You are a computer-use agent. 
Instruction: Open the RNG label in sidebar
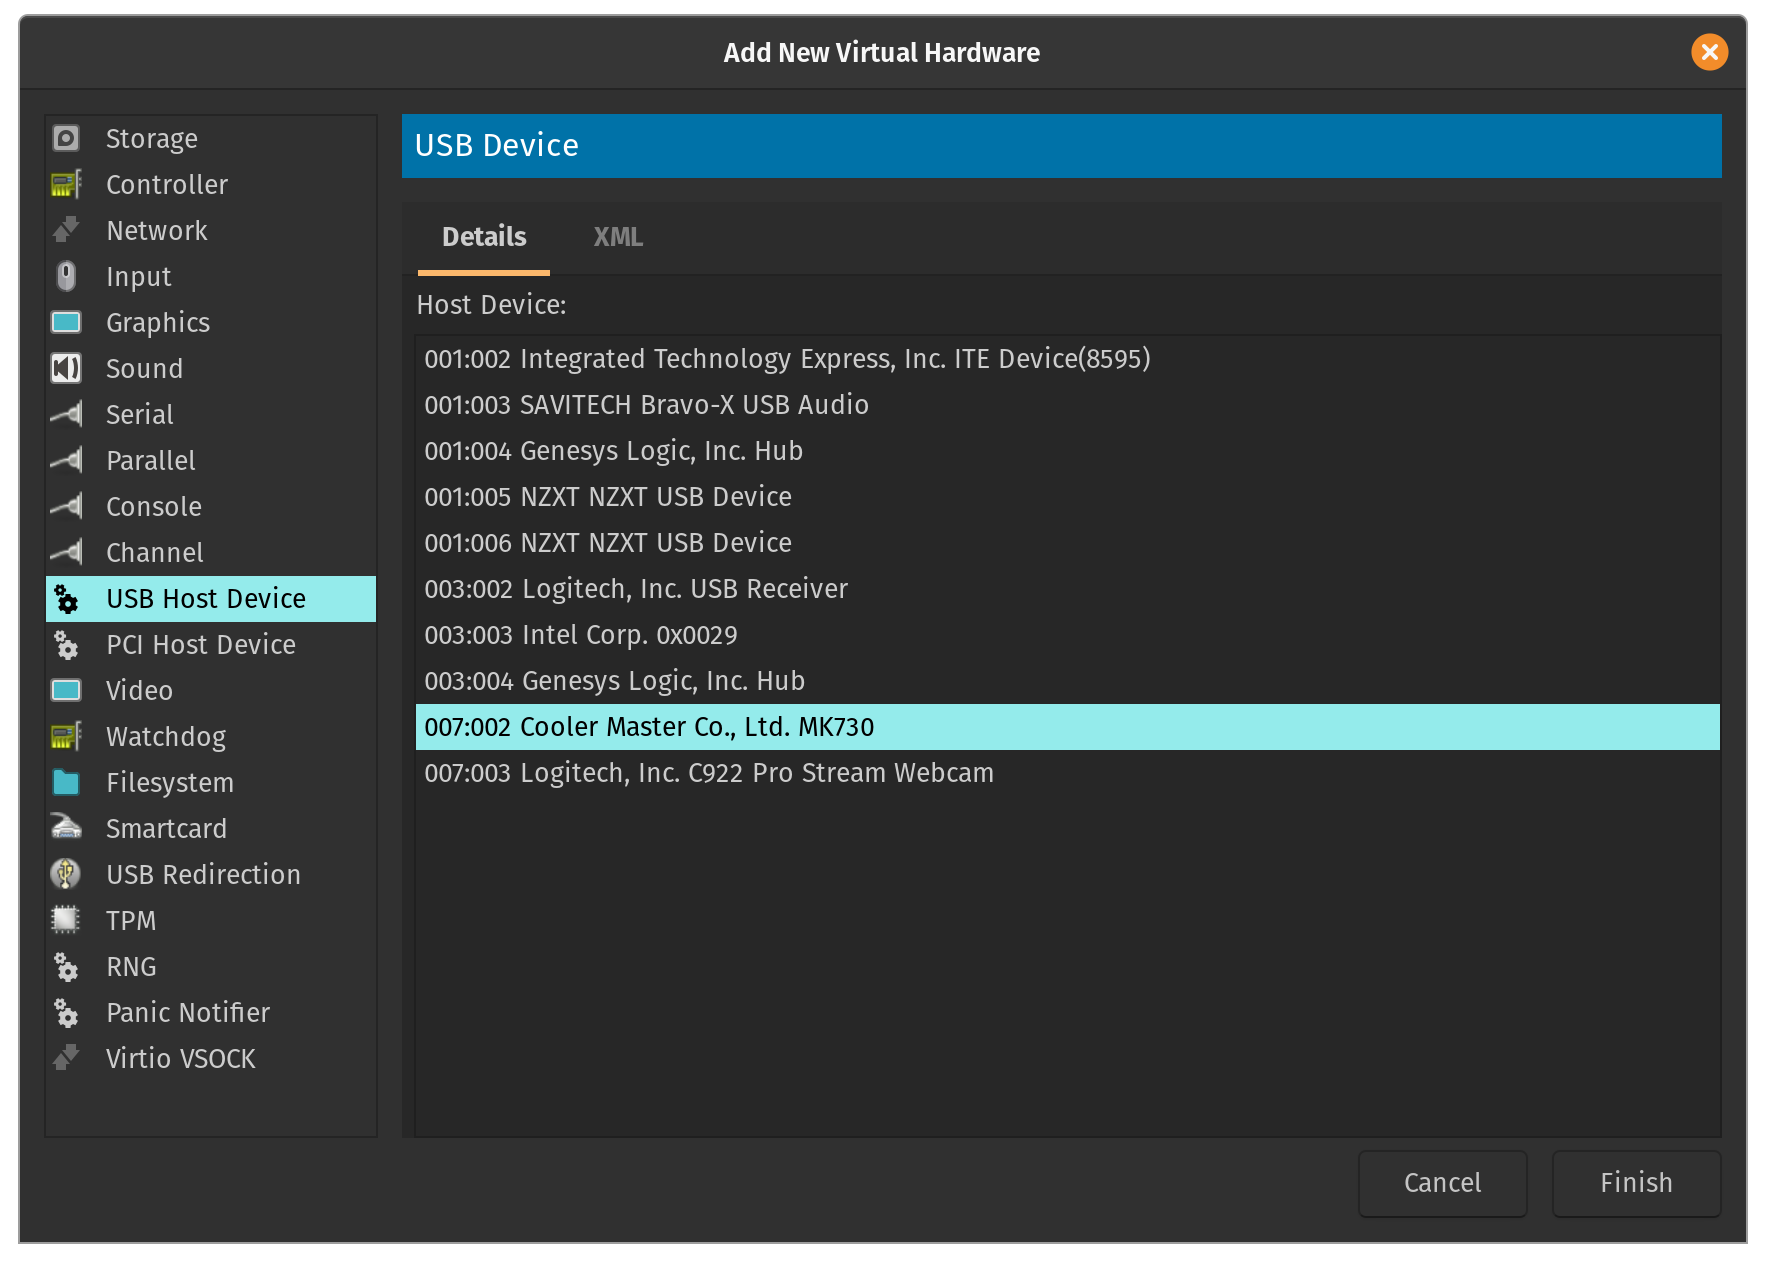(x=131, y=967)
